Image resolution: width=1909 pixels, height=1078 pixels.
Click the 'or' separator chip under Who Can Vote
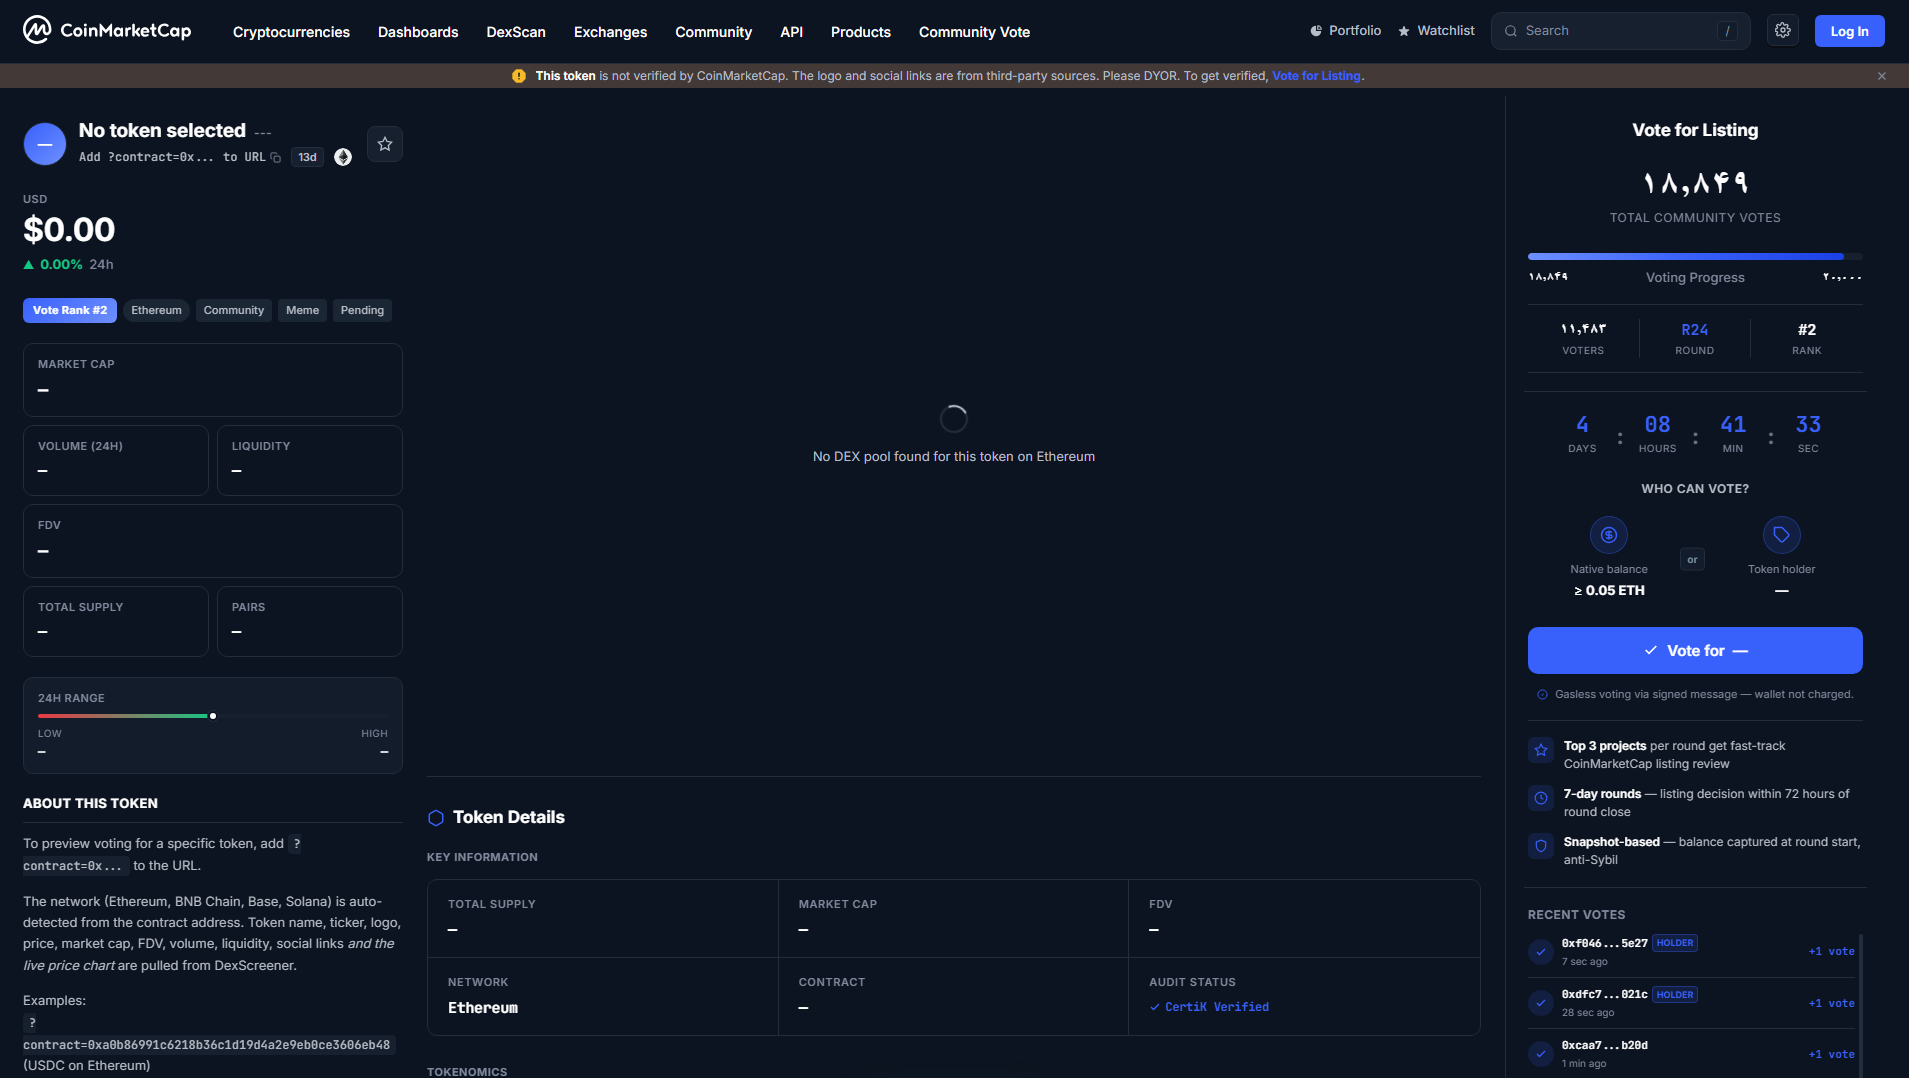click(x=1692, y=560)
